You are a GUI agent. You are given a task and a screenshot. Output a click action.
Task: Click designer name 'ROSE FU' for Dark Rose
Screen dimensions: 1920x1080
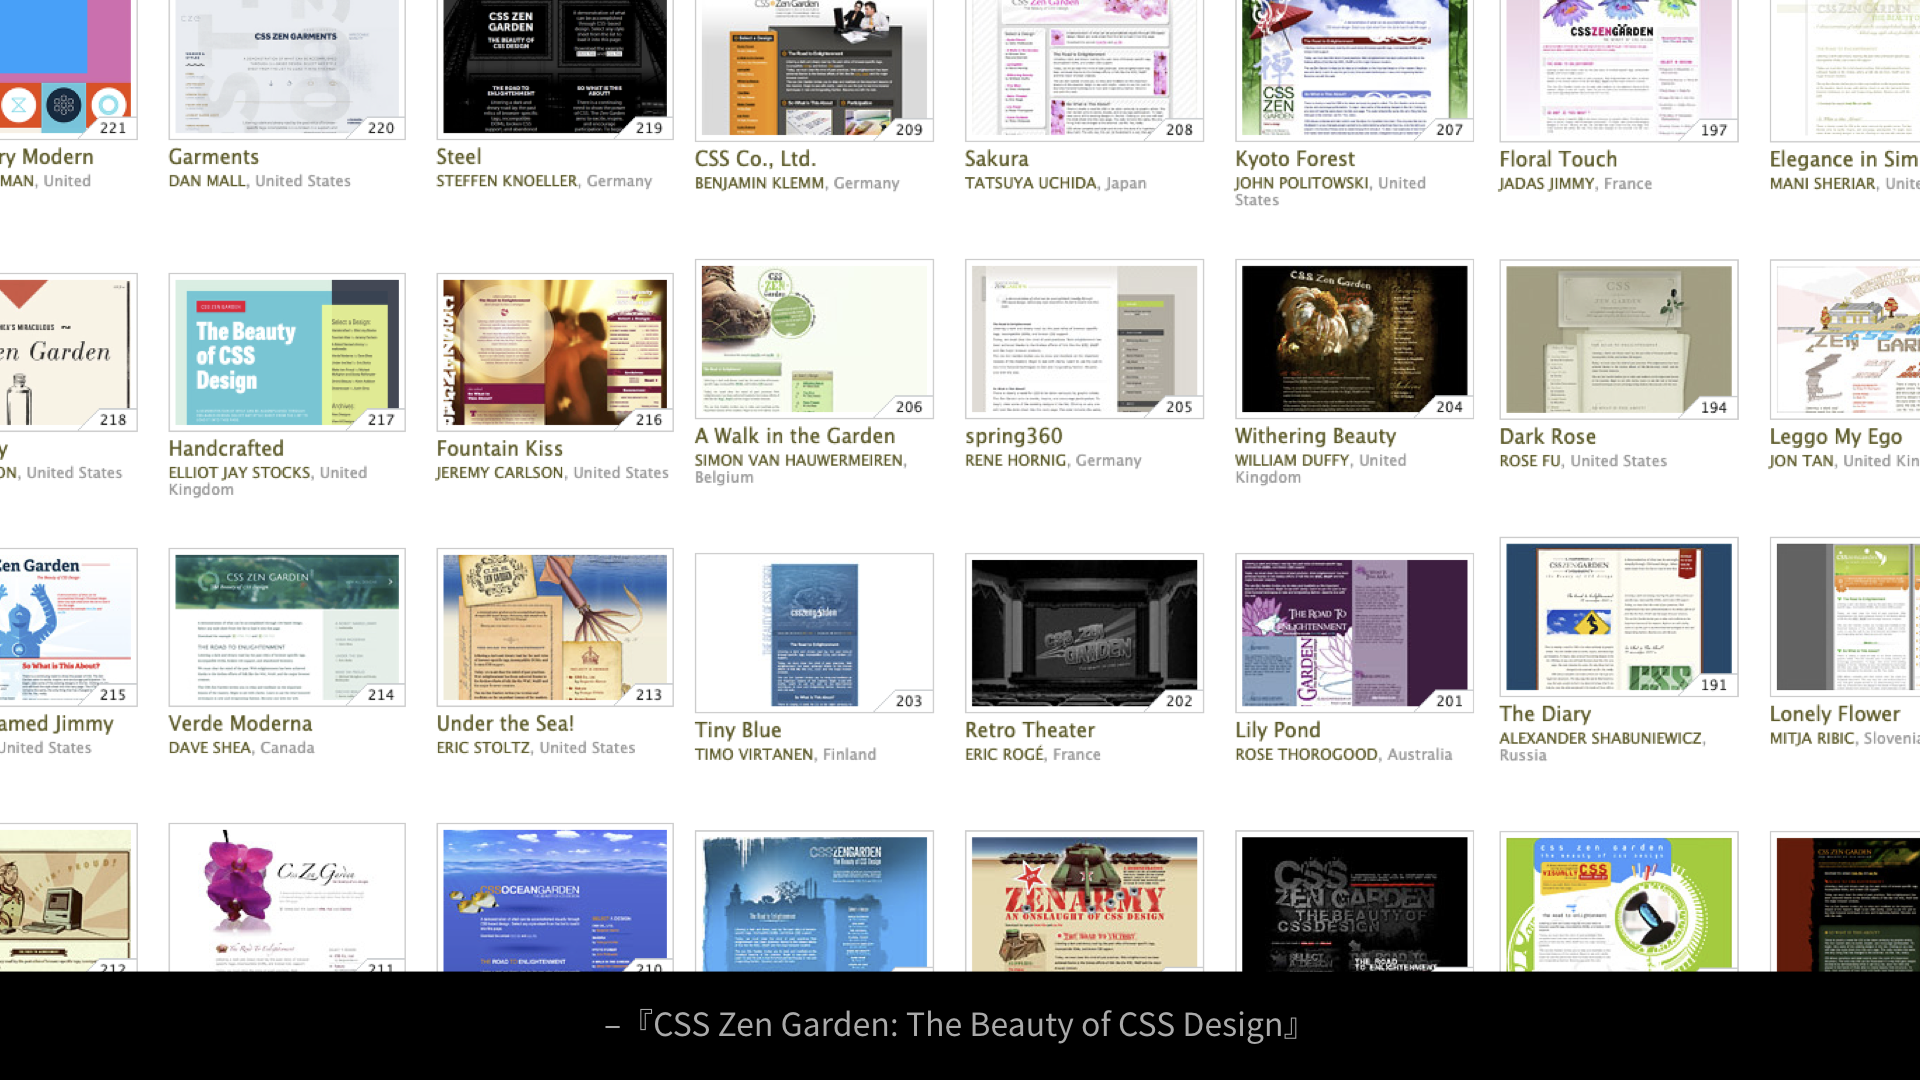tap(1528, 460)
